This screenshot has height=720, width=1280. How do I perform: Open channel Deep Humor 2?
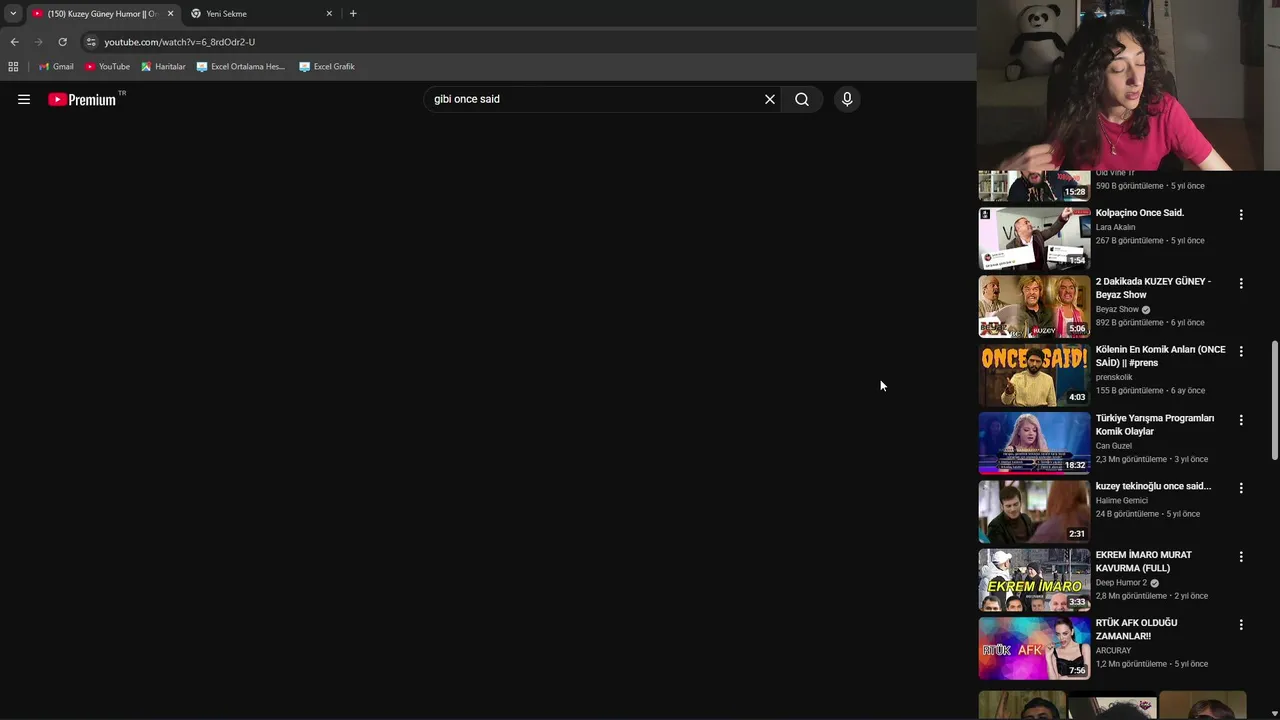click(x=1121, y=582)
